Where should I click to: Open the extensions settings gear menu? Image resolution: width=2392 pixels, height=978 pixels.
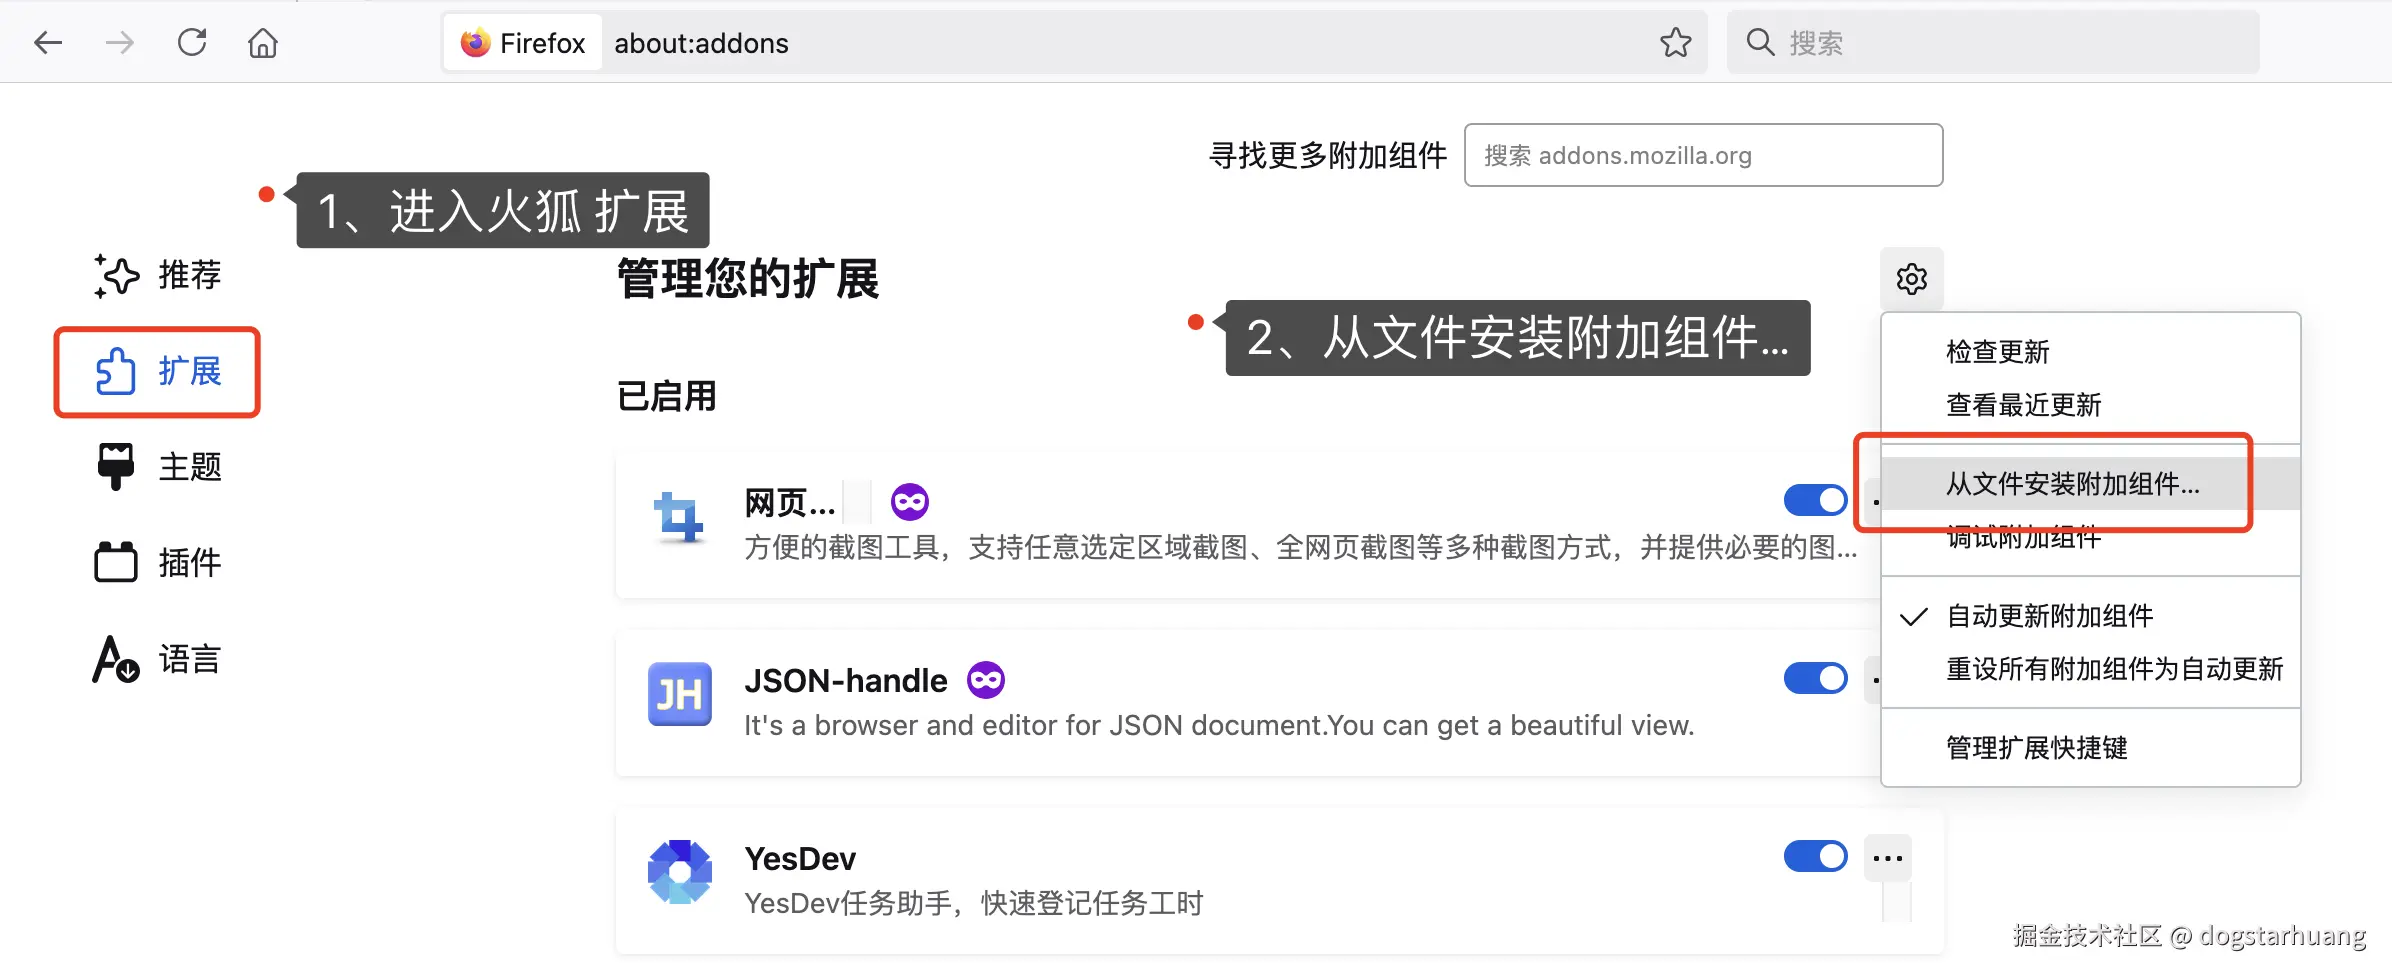(1913, 278)
